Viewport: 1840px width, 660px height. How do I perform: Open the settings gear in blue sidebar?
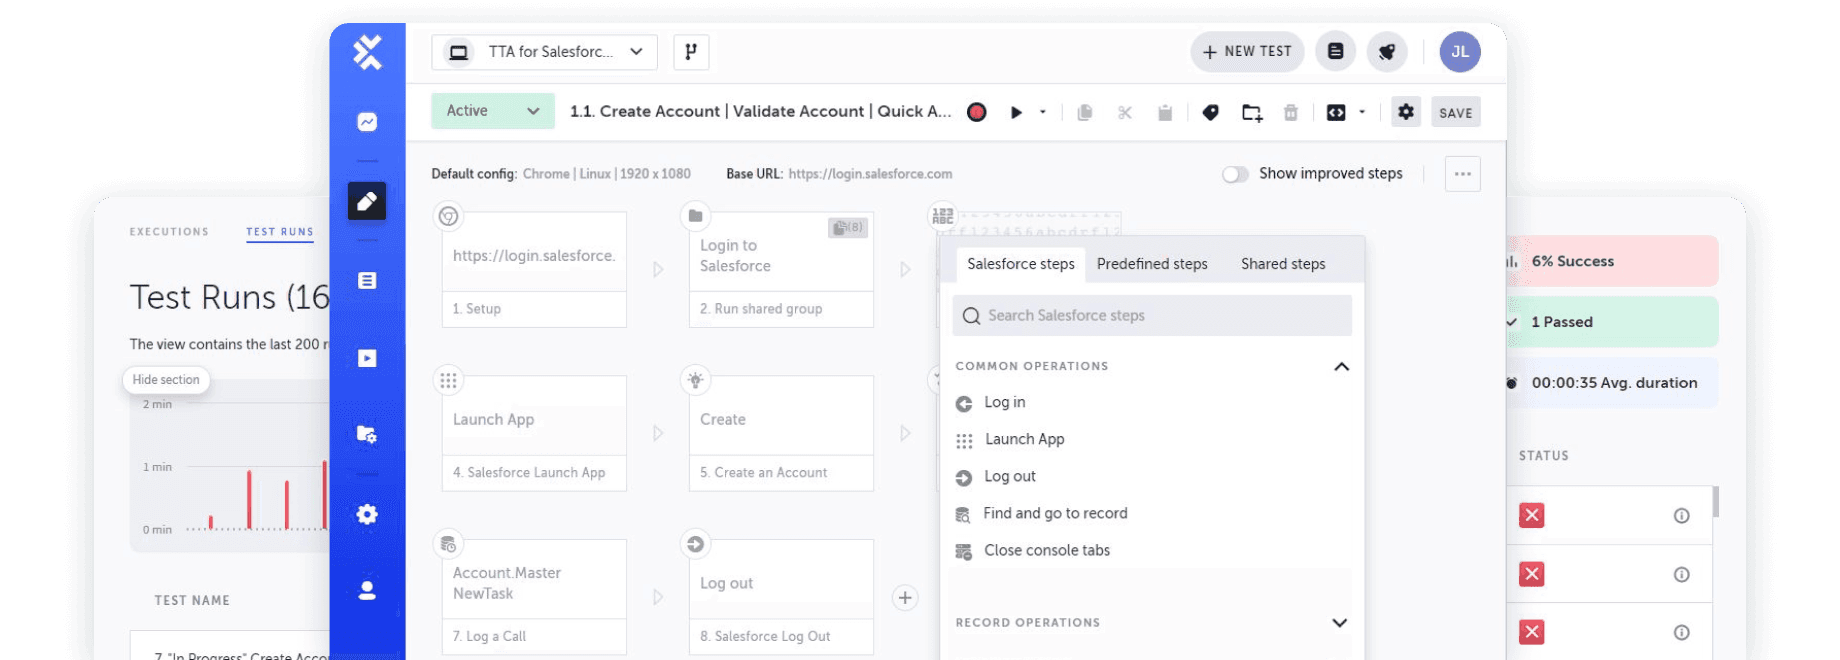367,514
